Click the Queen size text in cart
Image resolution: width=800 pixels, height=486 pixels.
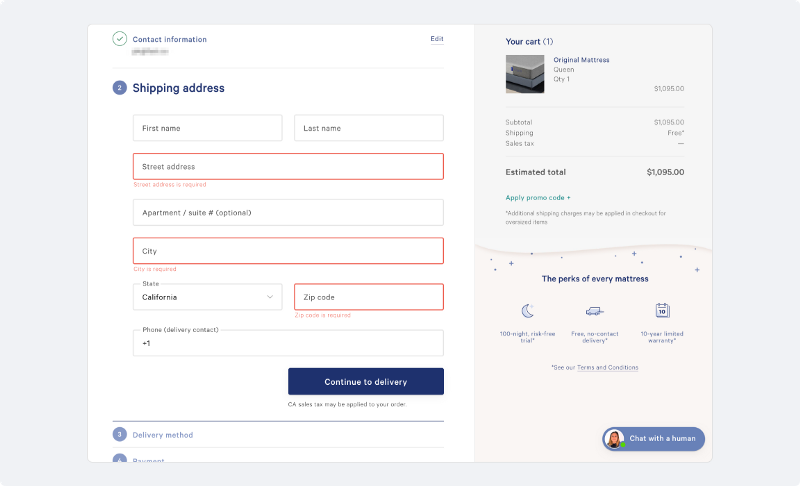coord(564,69)
